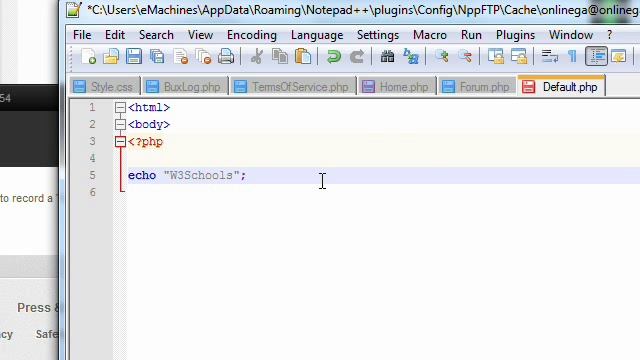Viewport: 640px width, 360px height.
Task: Zoom in toolbar icon
Action: click(441, 56)
